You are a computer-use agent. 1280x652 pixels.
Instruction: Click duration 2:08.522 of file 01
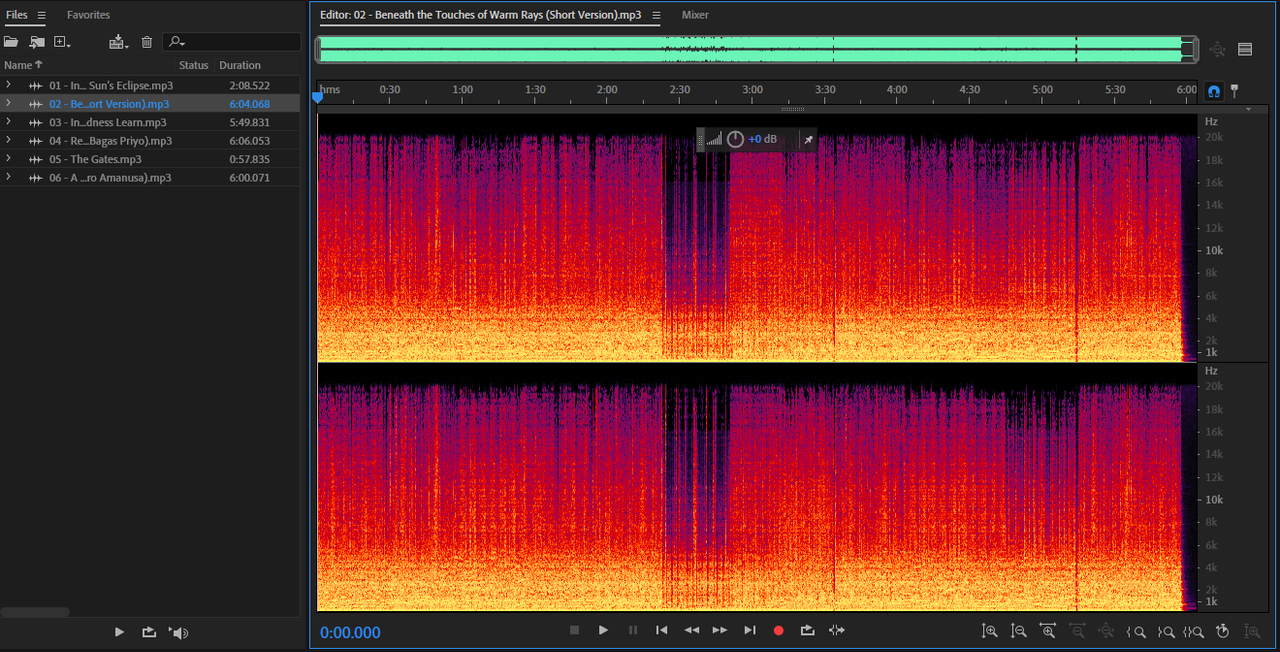point(249,86)
